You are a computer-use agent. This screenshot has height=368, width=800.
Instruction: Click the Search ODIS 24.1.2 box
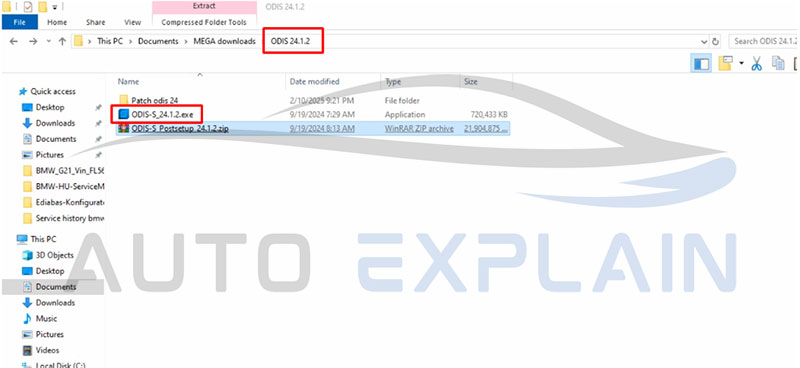[x=763, y=41]
